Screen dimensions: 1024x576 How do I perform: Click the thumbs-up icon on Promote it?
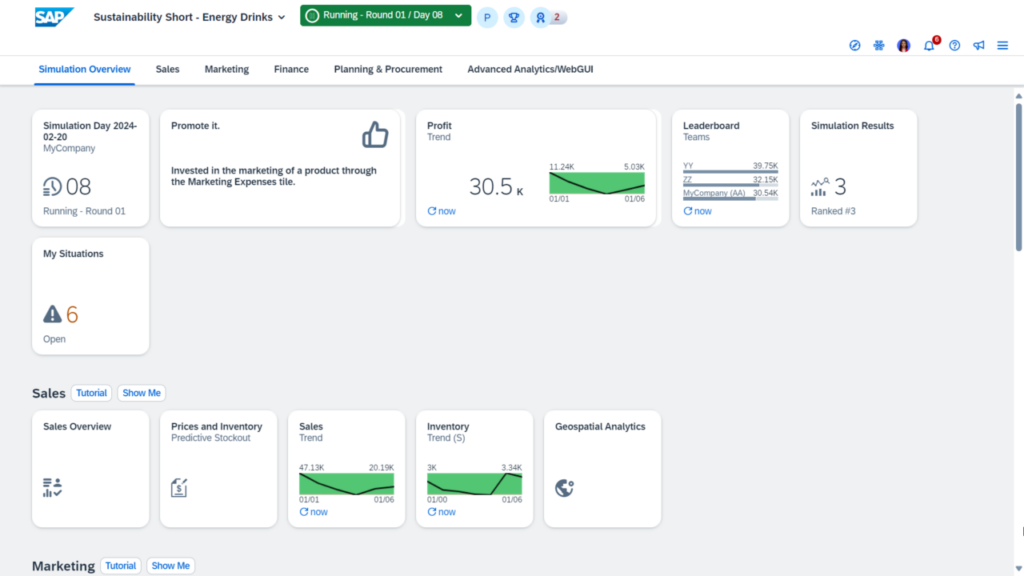point(376,135)
